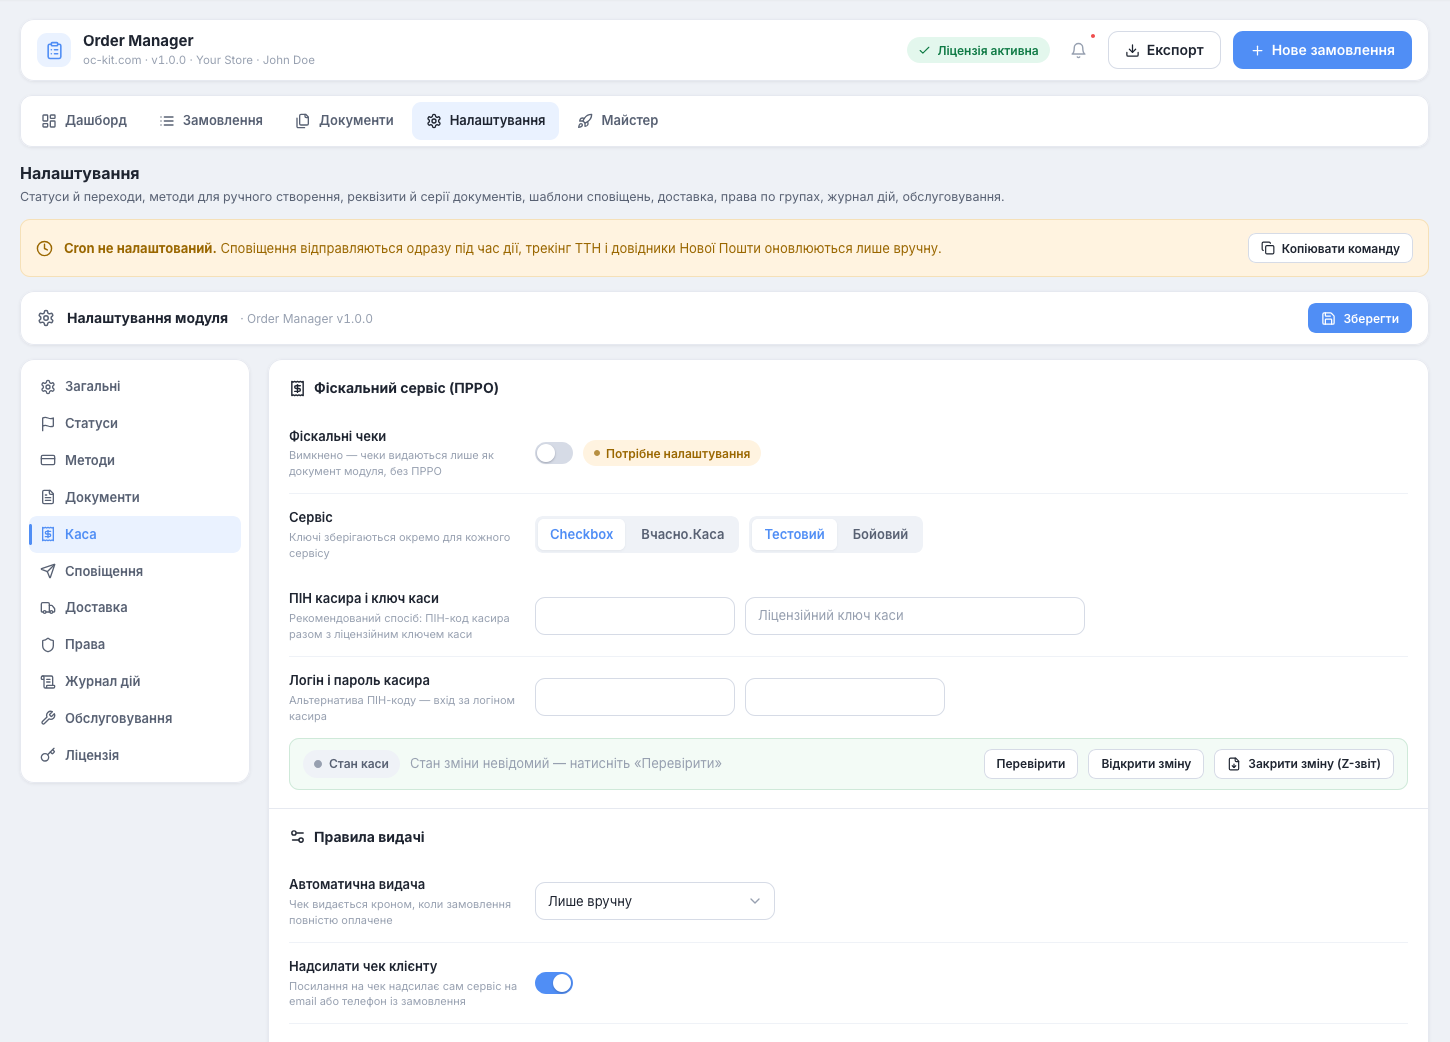
Task: Click the Стан каси status chip
Action: click(x=352, y=764)
